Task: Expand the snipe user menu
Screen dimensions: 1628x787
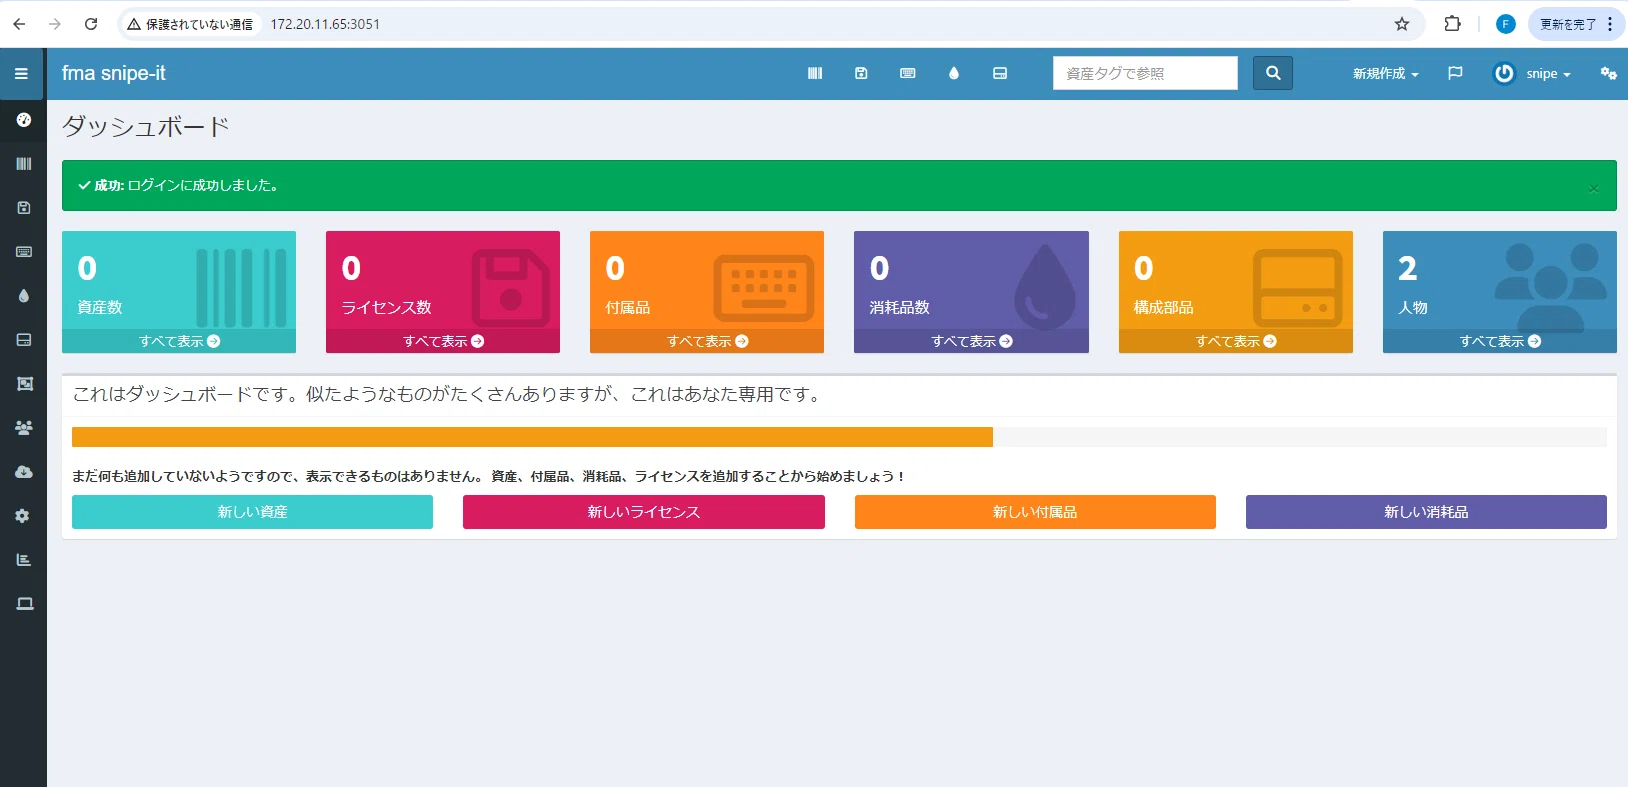Action: (1532, 74)
